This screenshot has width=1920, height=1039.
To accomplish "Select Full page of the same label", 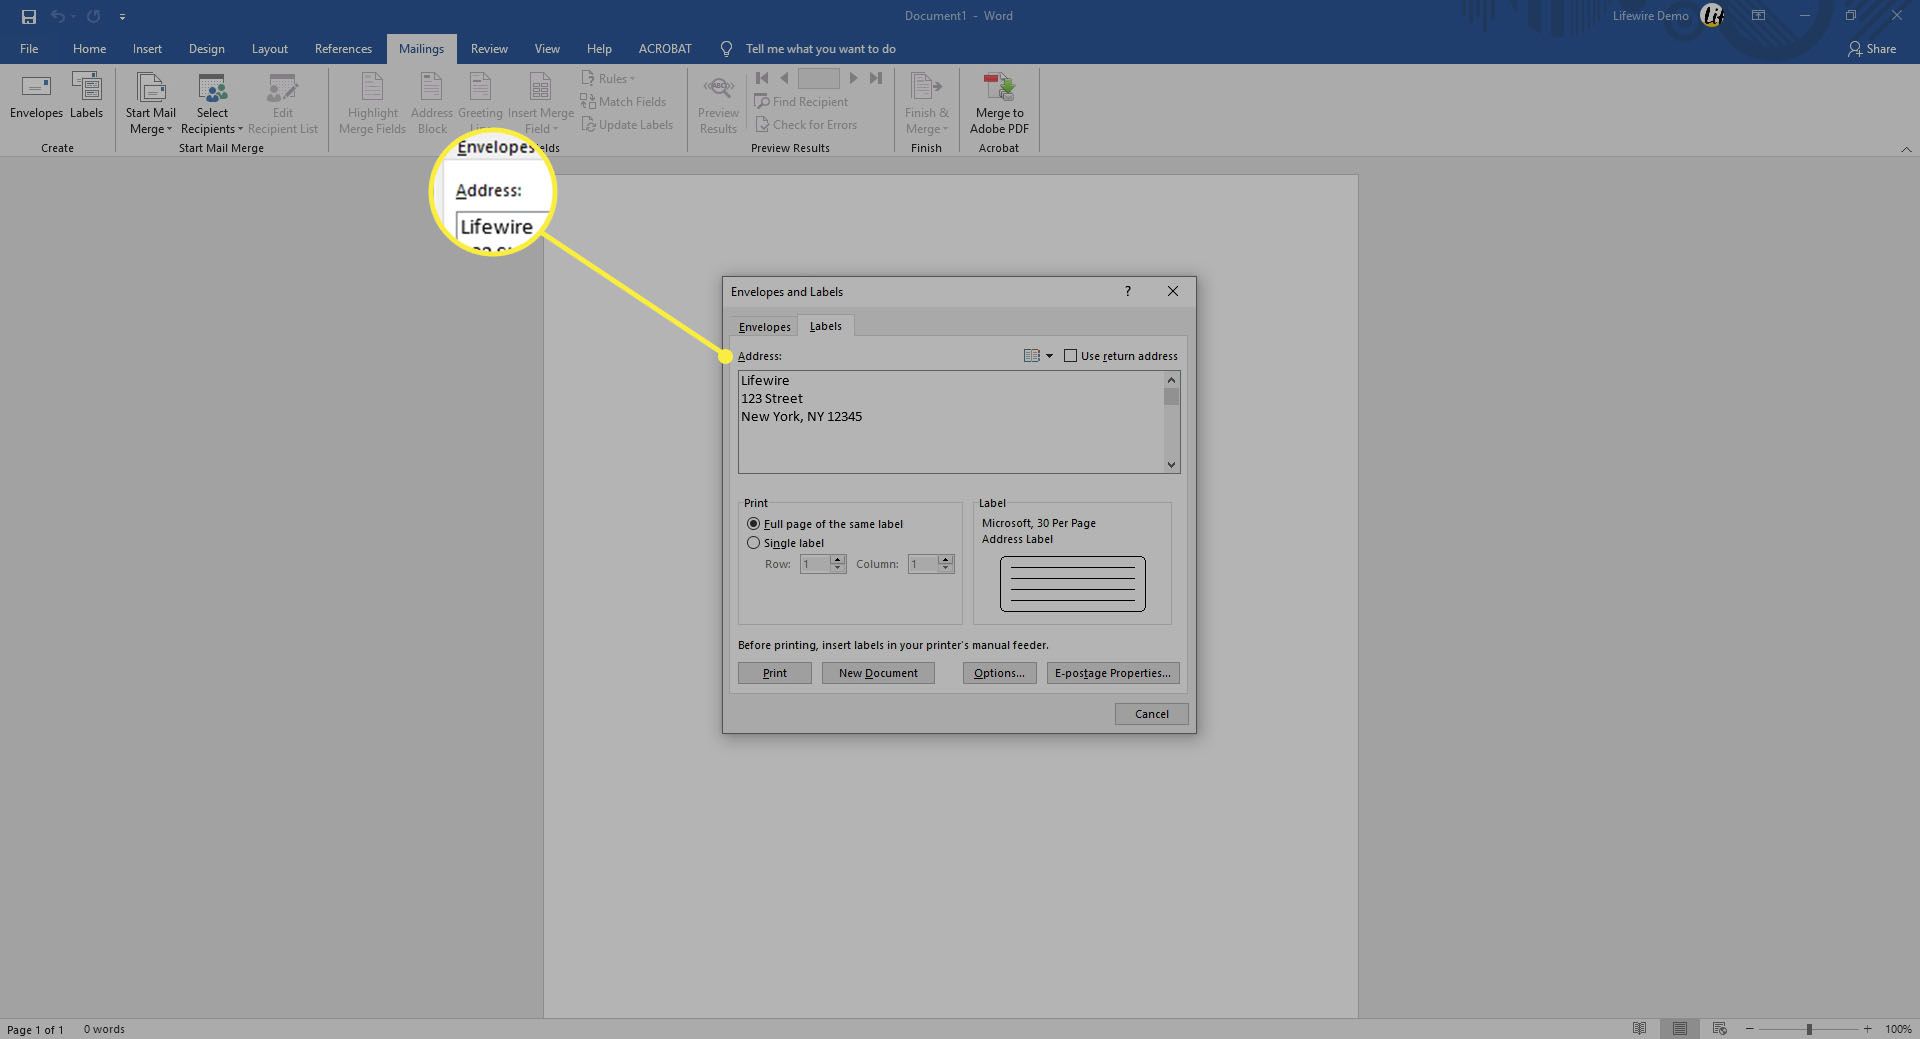I will tap(753, 524).
